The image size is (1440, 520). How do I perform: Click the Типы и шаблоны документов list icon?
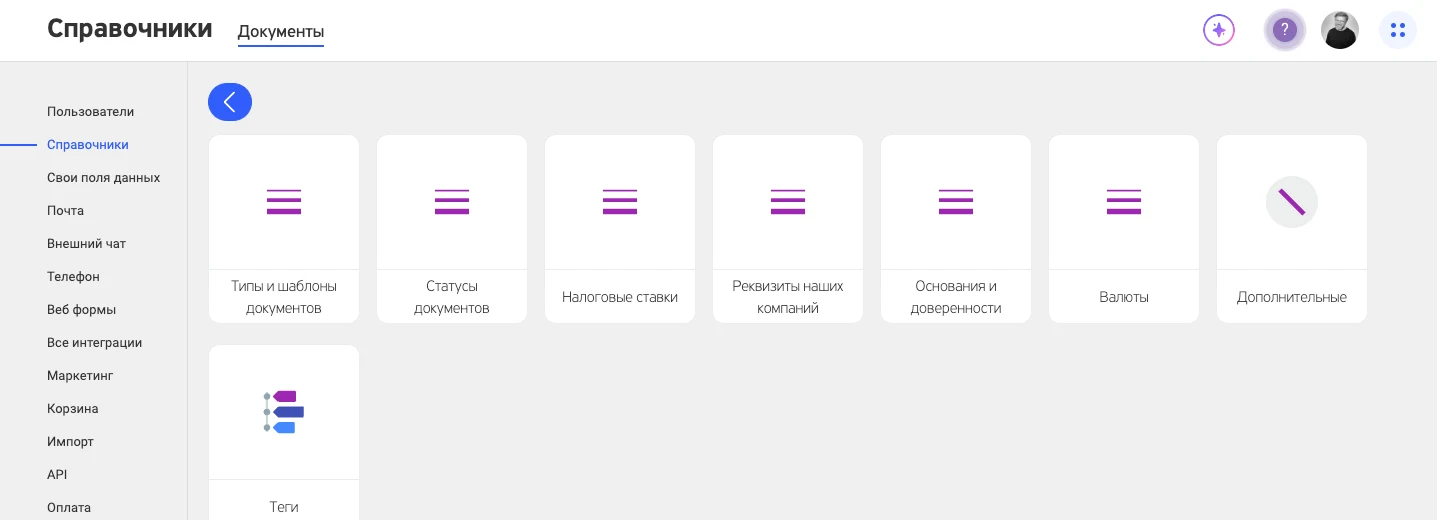[x=284, y=202]
